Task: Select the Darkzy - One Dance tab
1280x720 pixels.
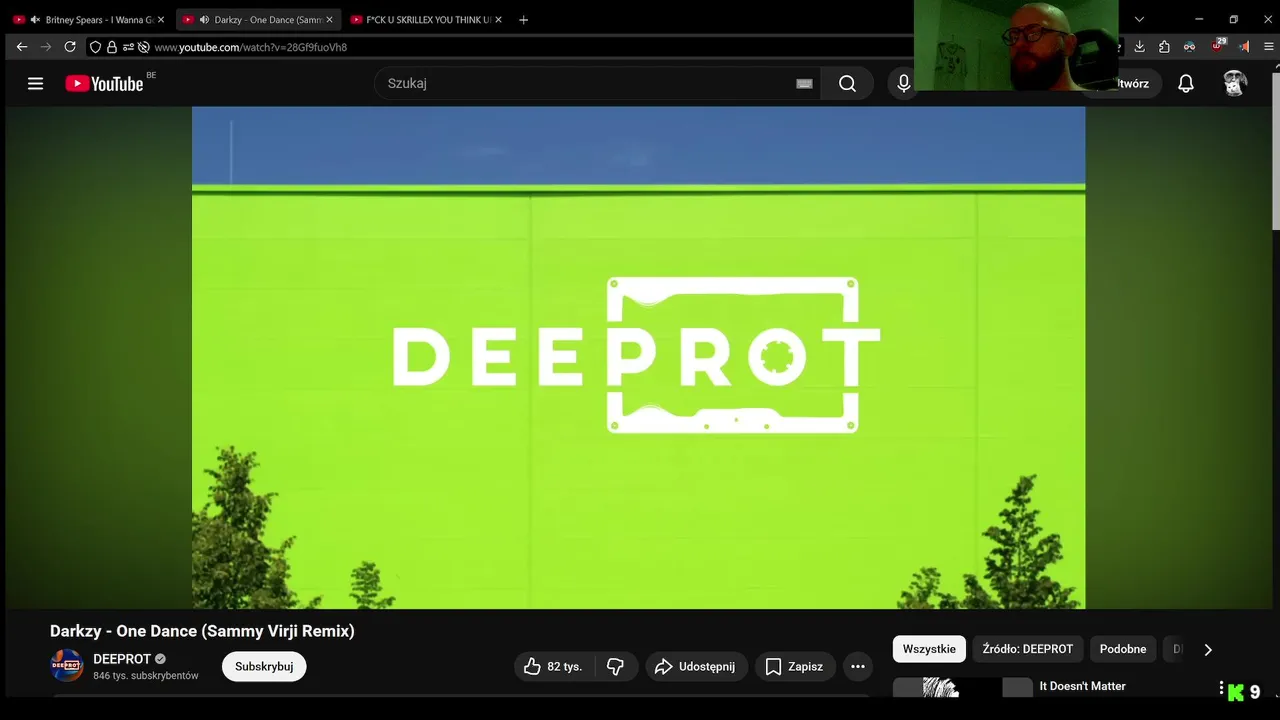Action: pyautogui.click(x=258, y=20)
